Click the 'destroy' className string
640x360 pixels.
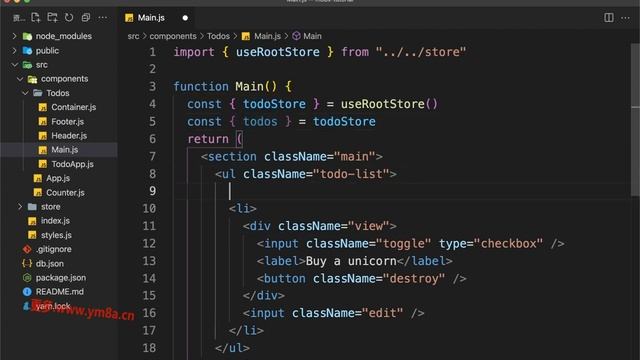click(x=414, y=278)
